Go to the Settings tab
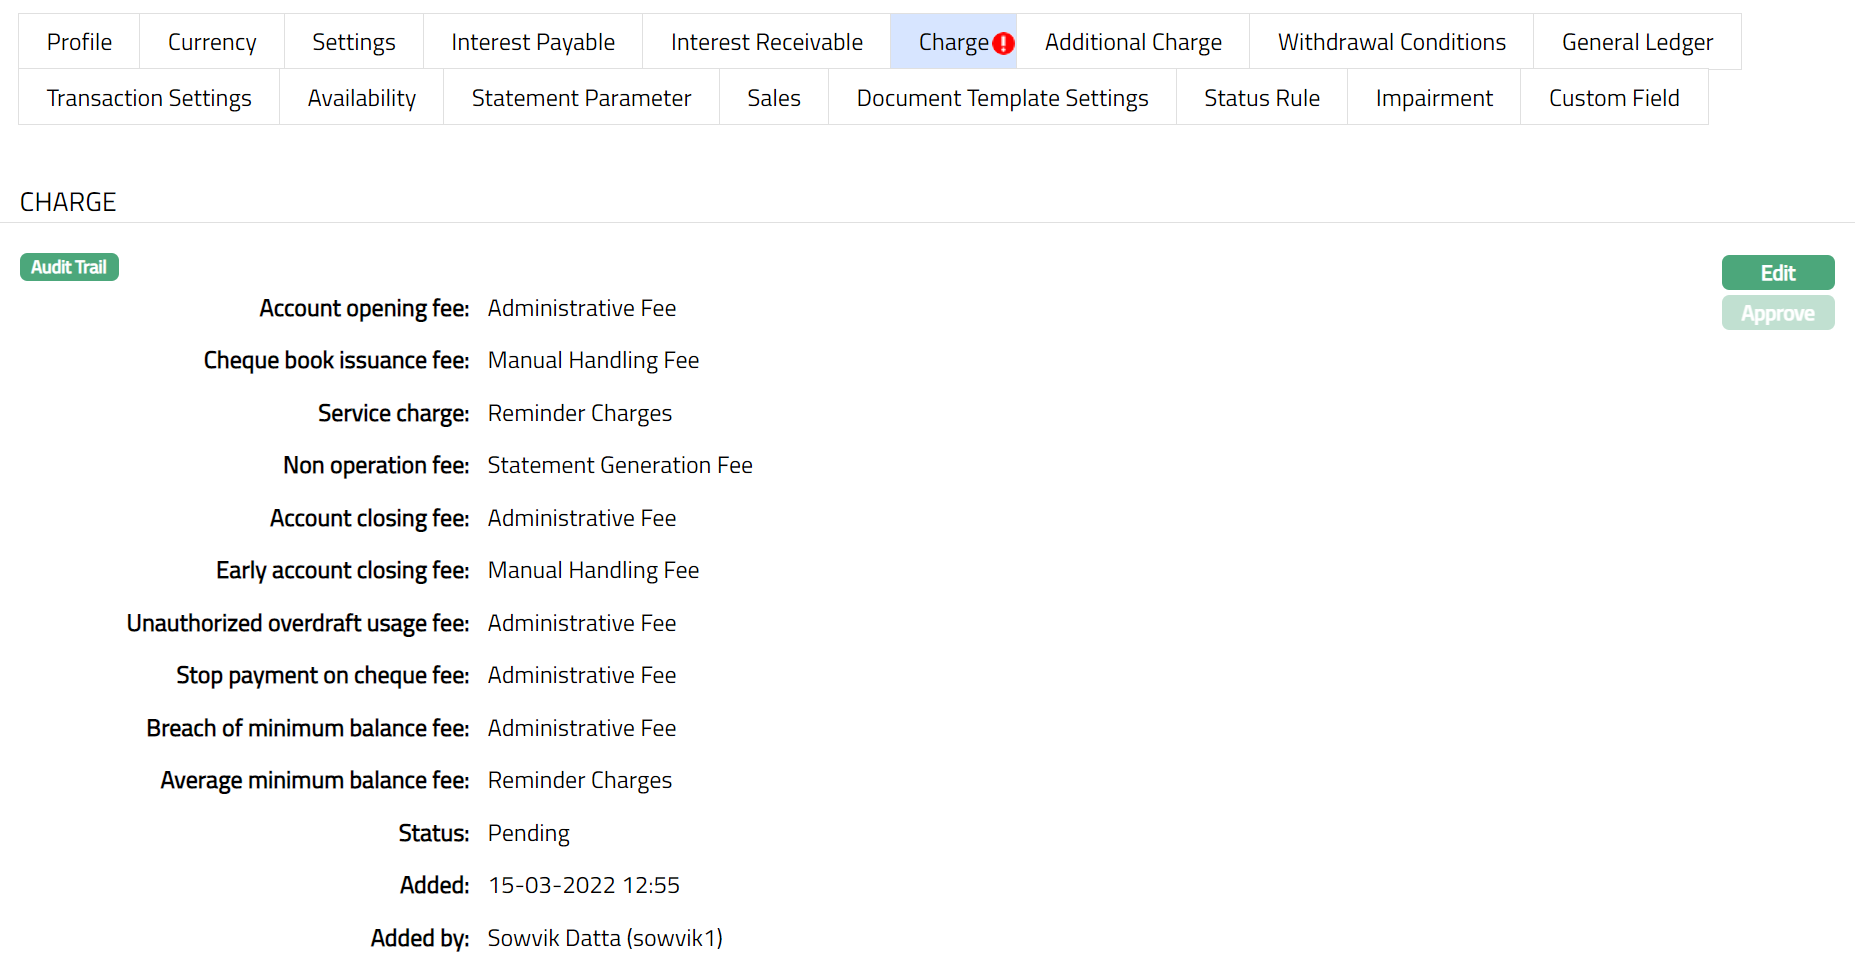Image resolution: width=1855 pixels, height=975 pixels. pyautogui.click(x=354, y=42)
